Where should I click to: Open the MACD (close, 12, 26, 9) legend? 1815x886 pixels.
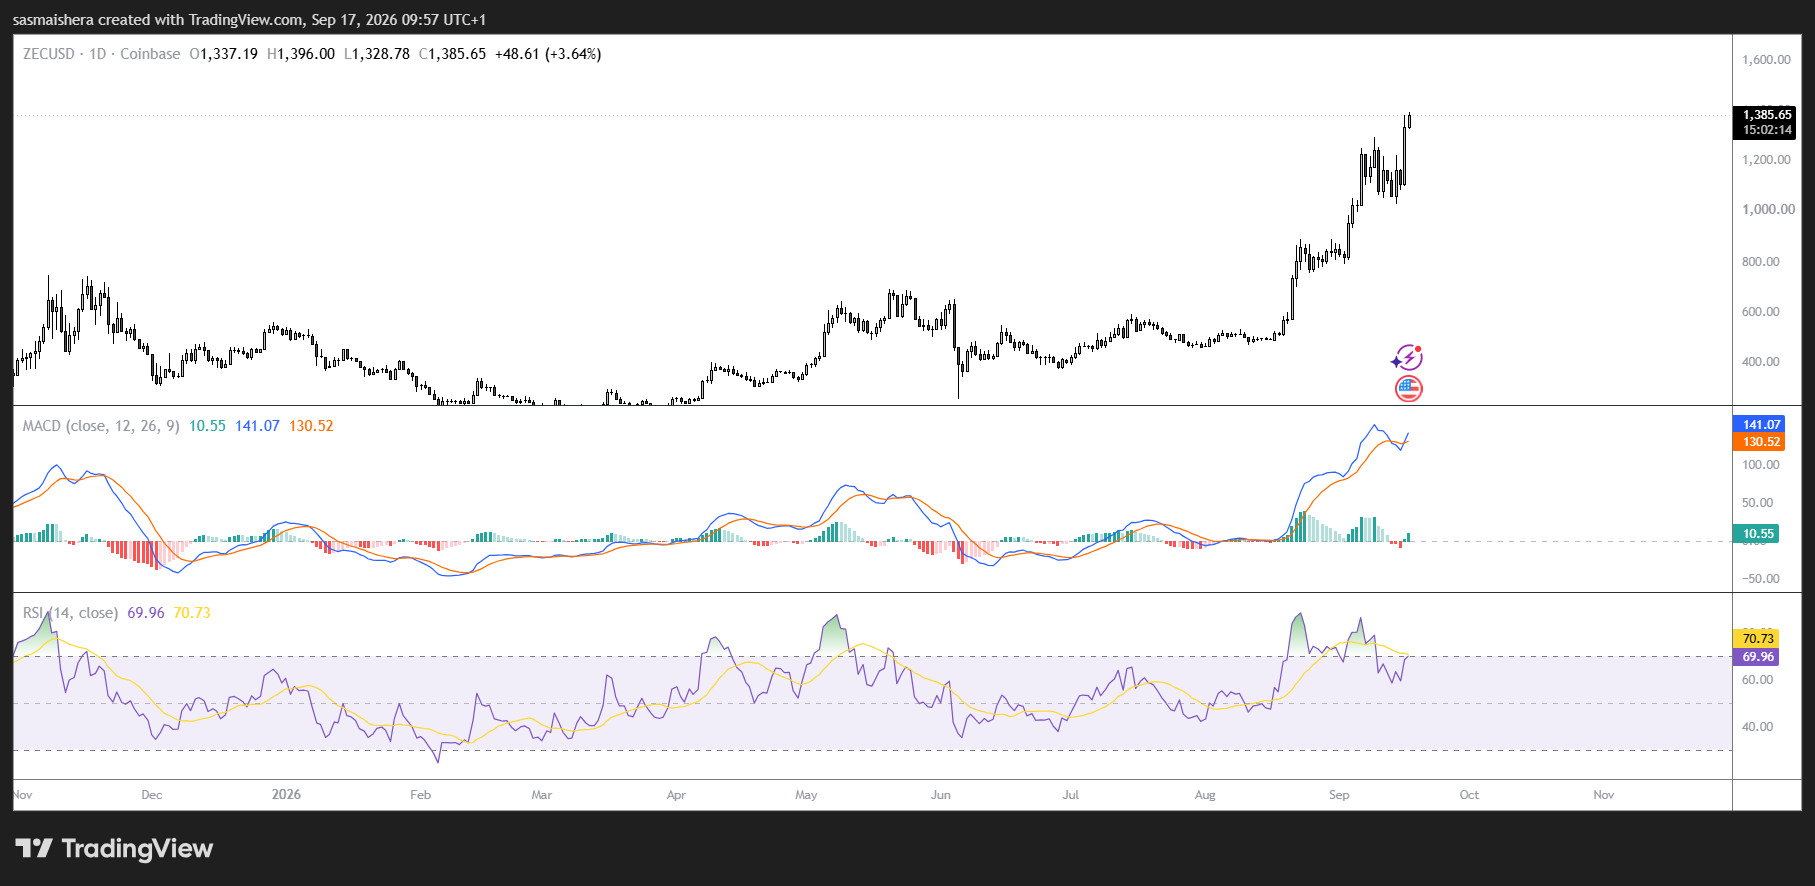pyautogui.click(x=101, y=426)
